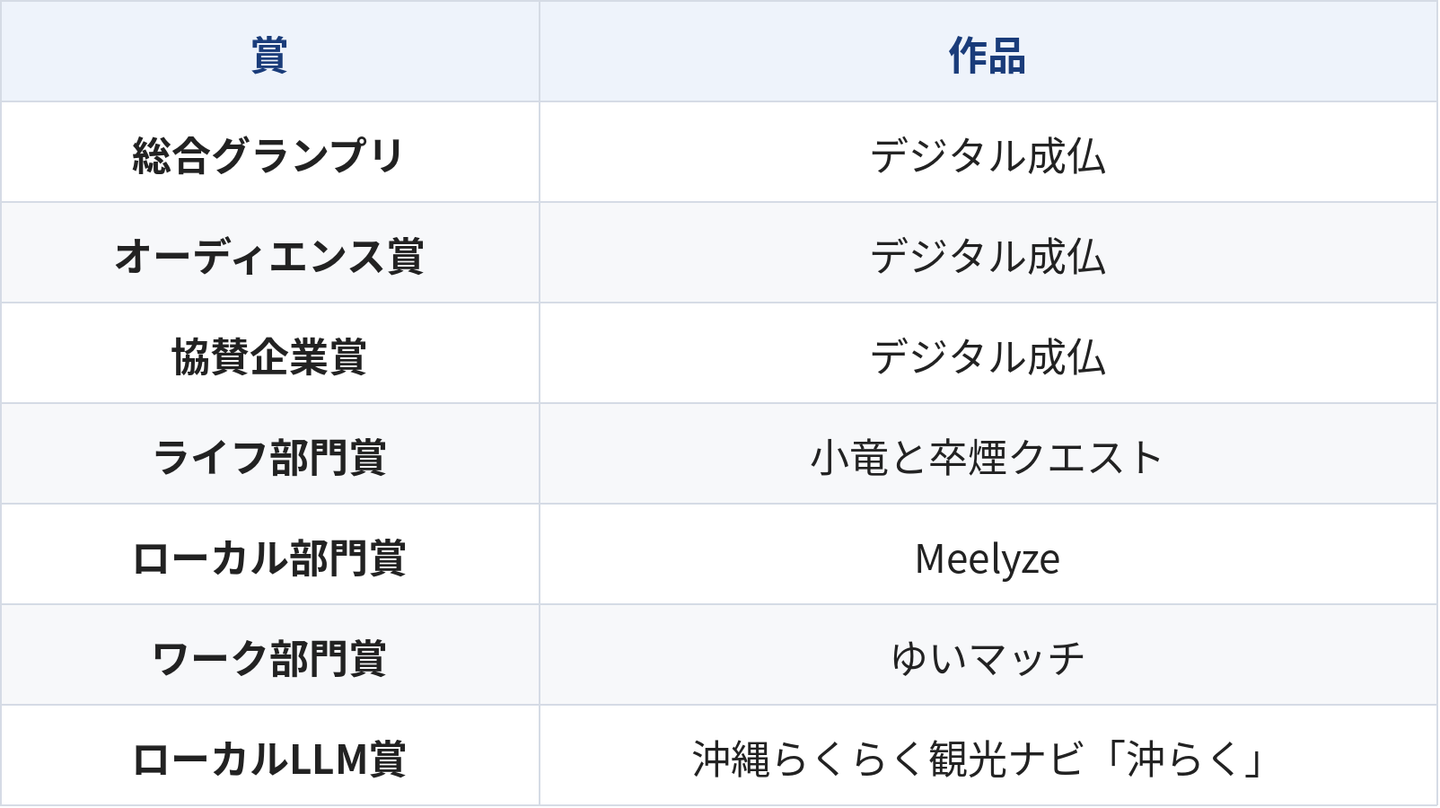Select the ローカルLLM賞 cell

(270, 756)
